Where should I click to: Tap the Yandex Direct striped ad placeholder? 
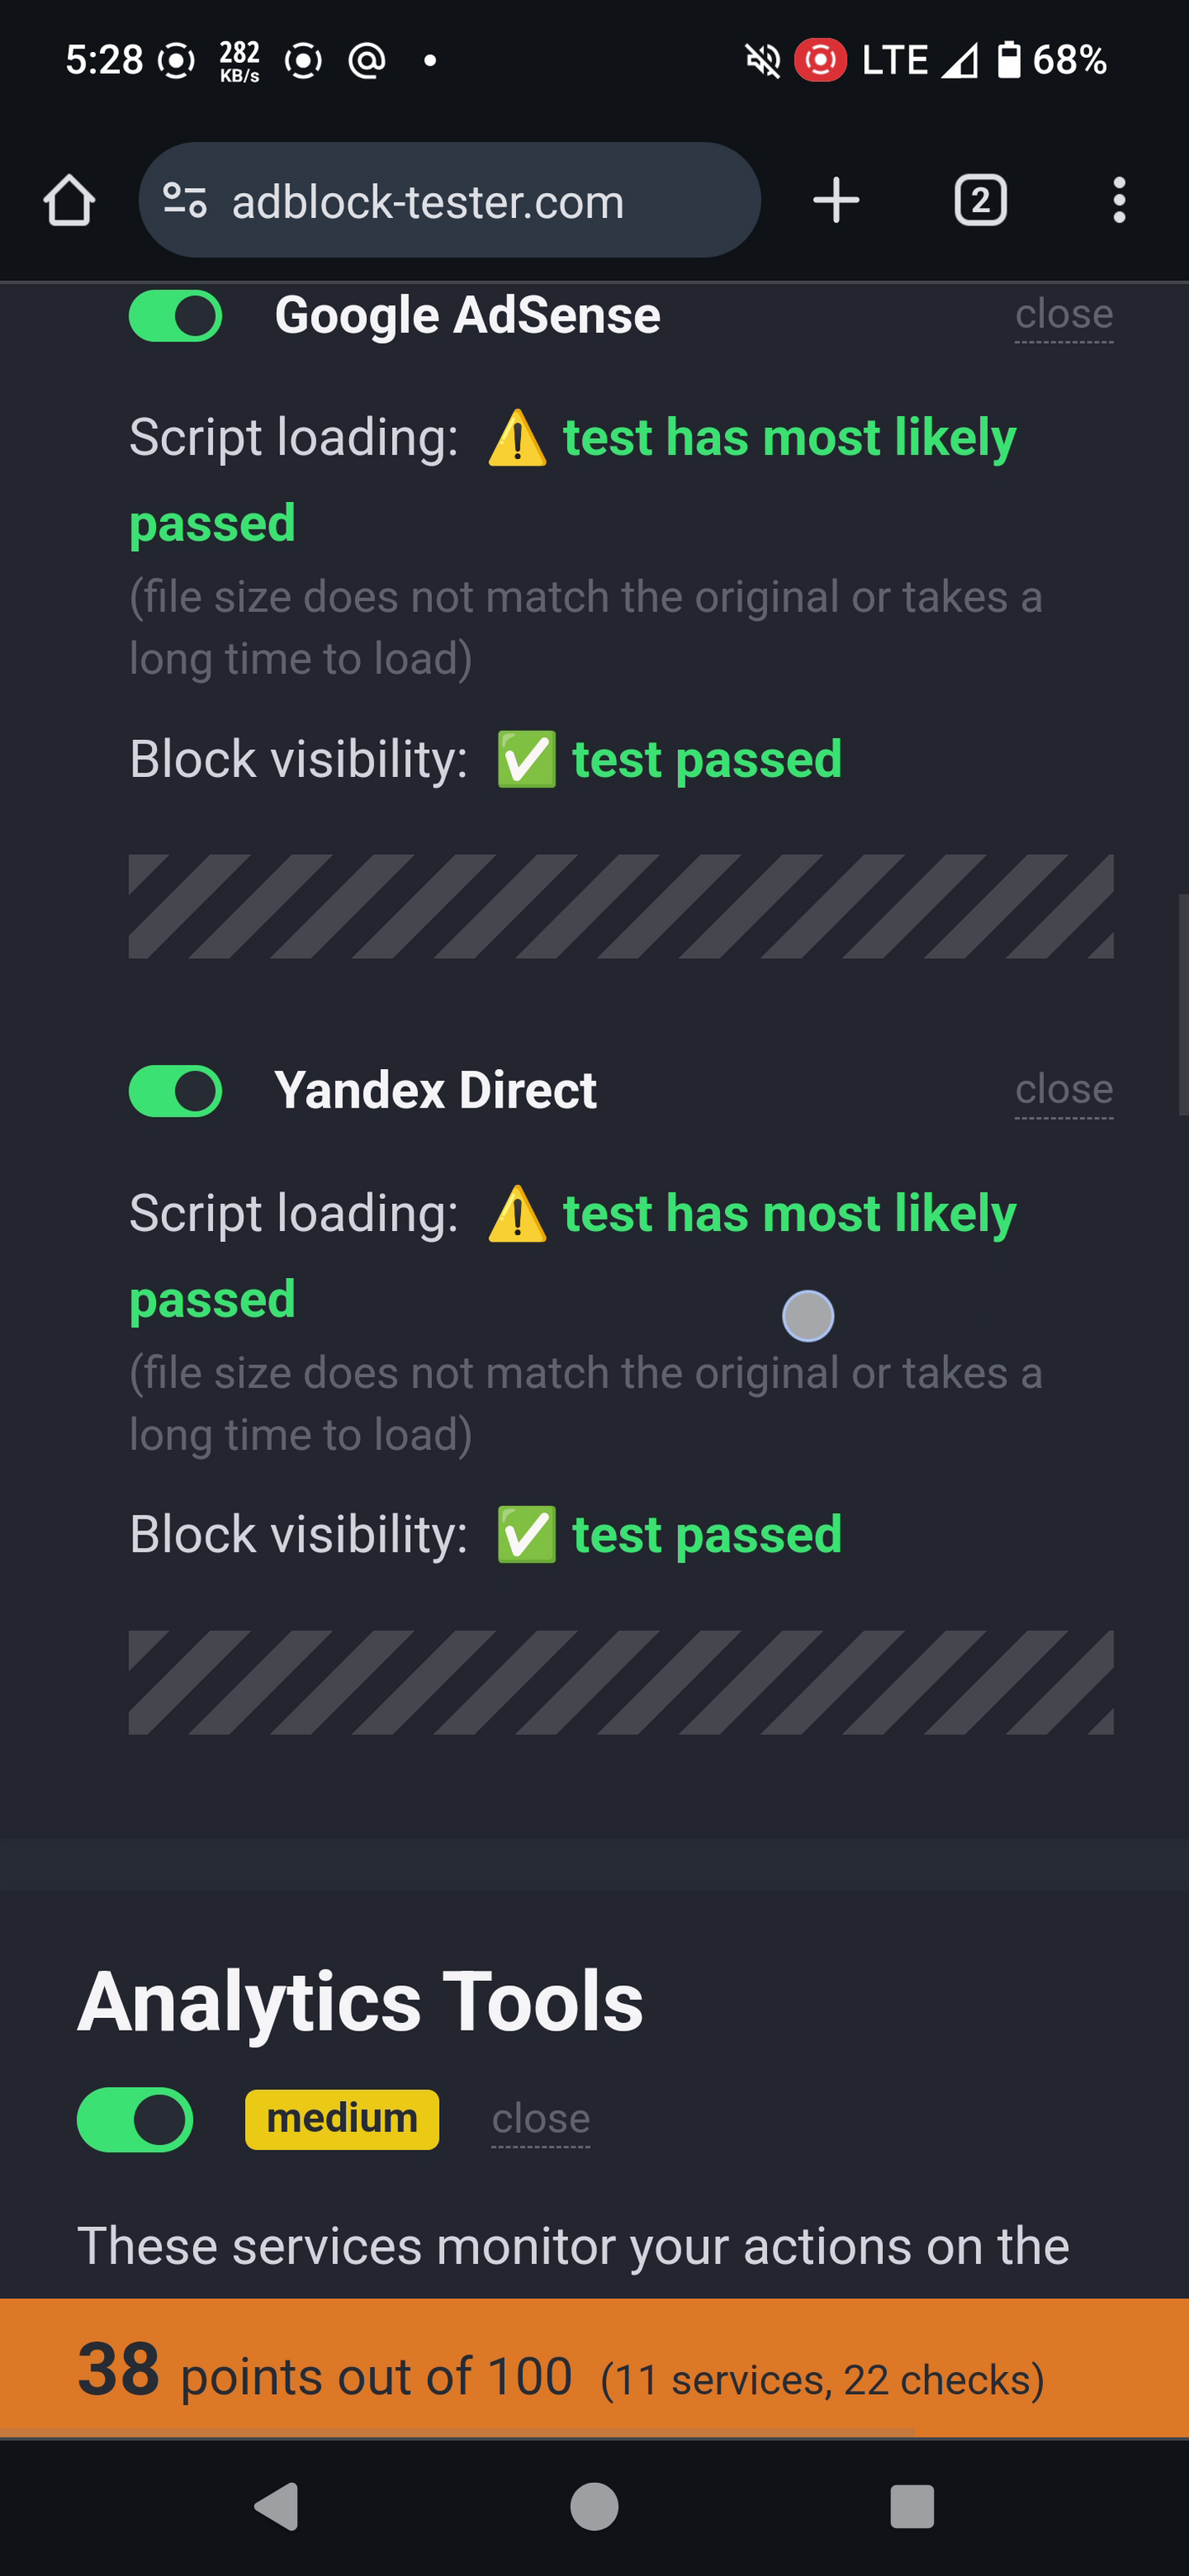click(621, 1682)
